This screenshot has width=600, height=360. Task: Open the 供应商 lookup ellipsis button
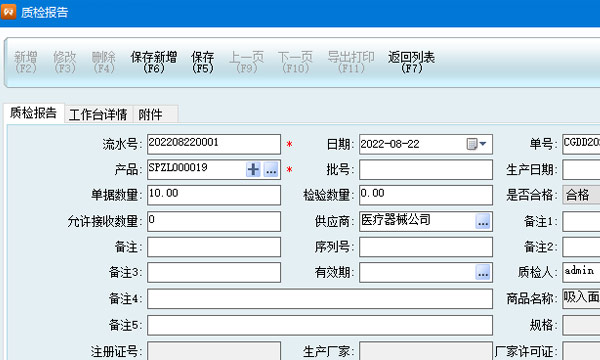click(483, 221)
